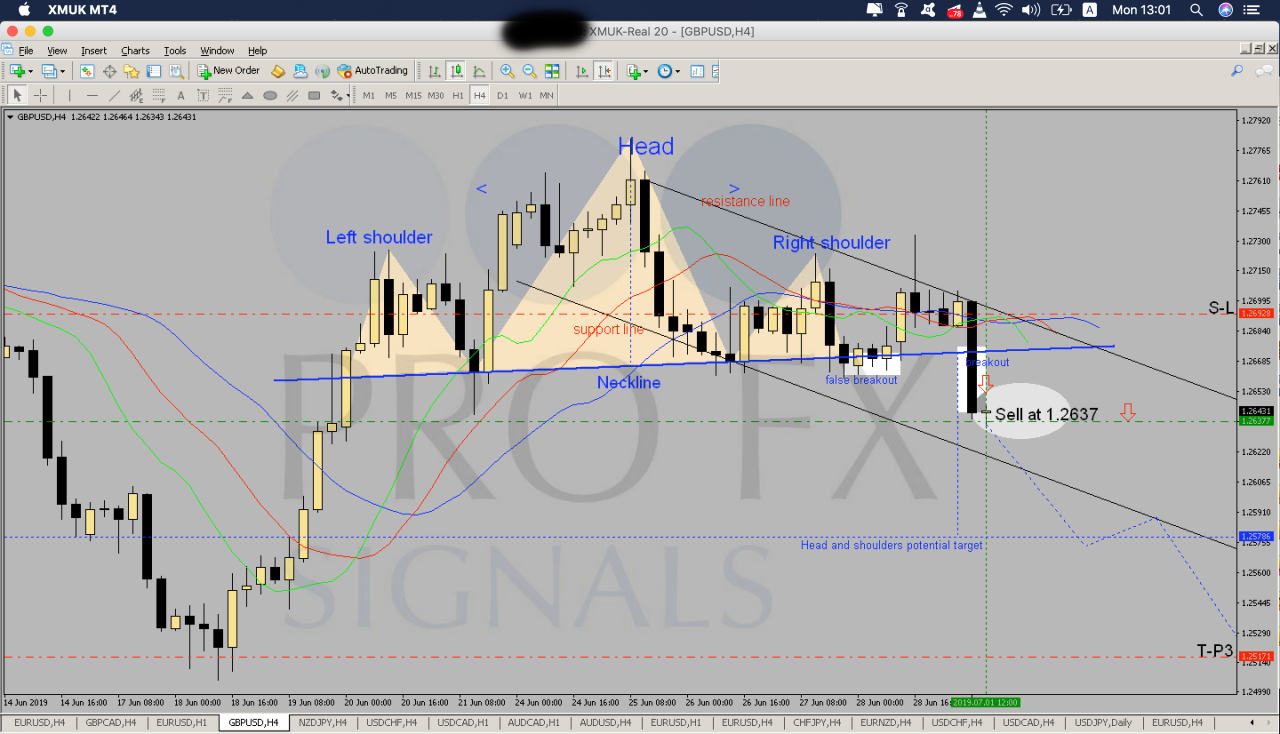Zoom in on the chart
Image resolution: width=1280 pixels, height=734 pixels.
507,71
